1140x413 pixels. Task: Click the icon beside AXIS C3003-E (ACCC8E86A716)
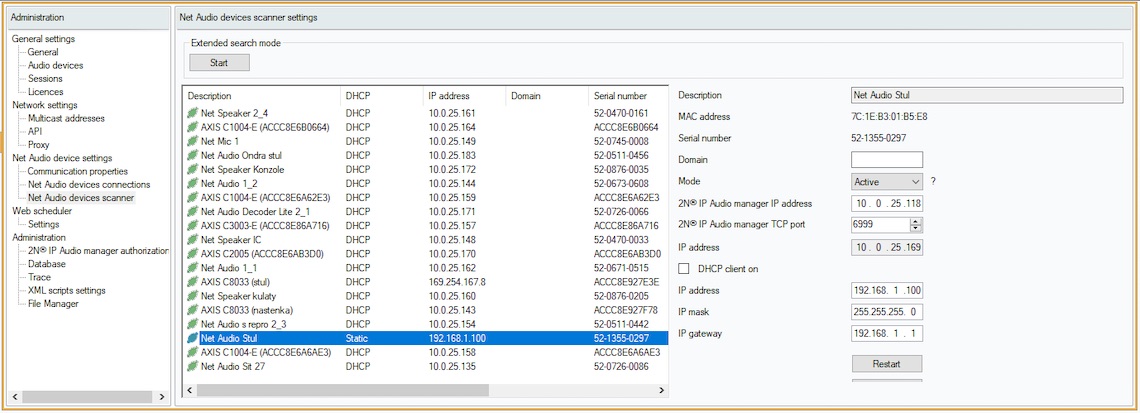coord(193,226)
